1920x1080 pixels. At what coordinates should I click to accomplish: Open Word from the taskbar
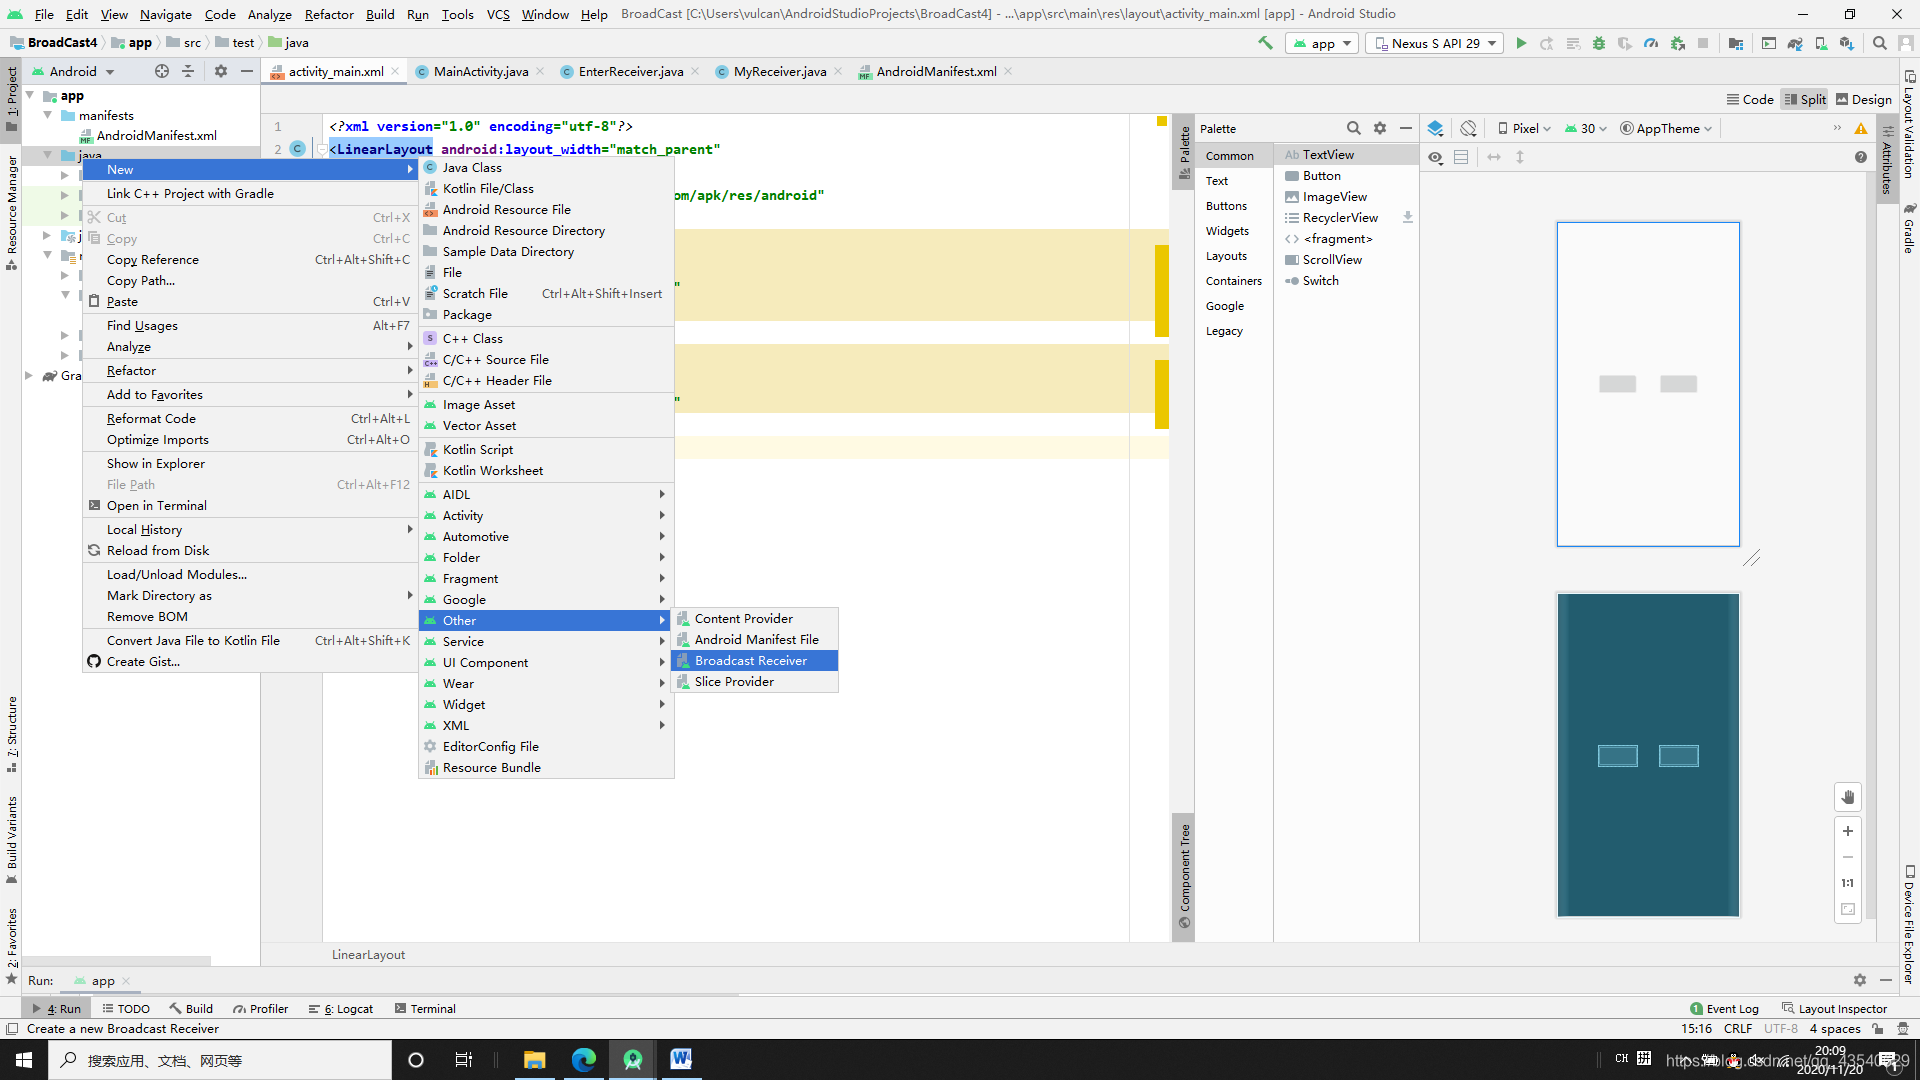tap(681, 1060)
